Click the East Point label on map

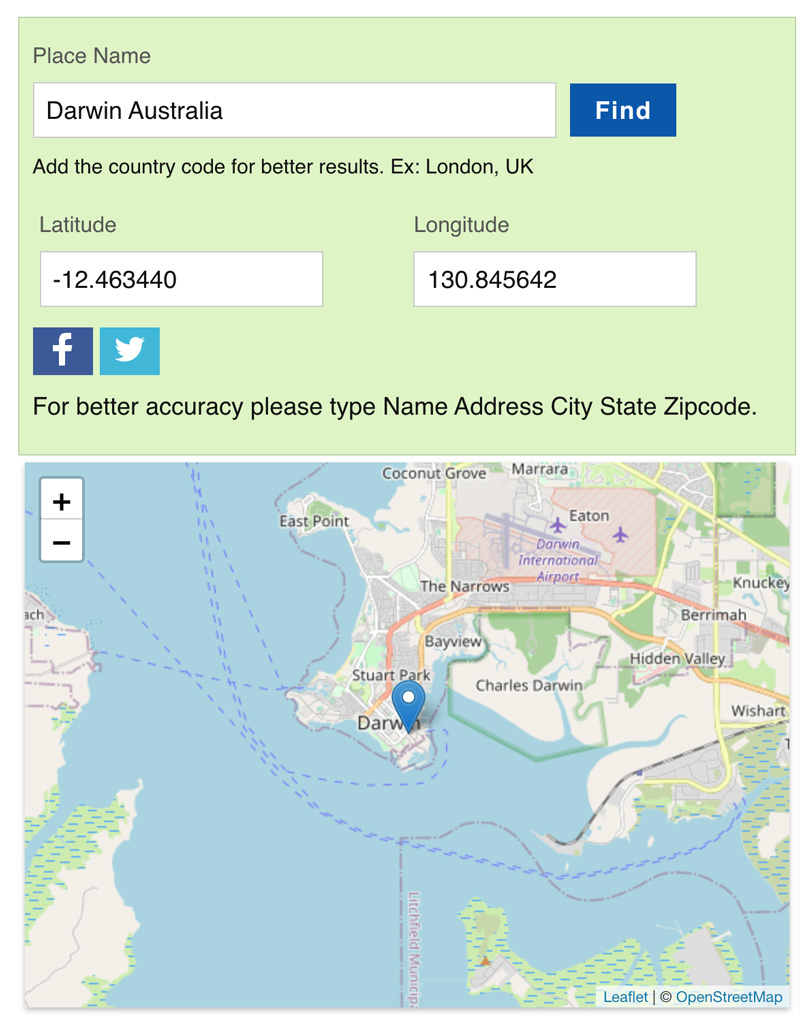pos(314,521)
